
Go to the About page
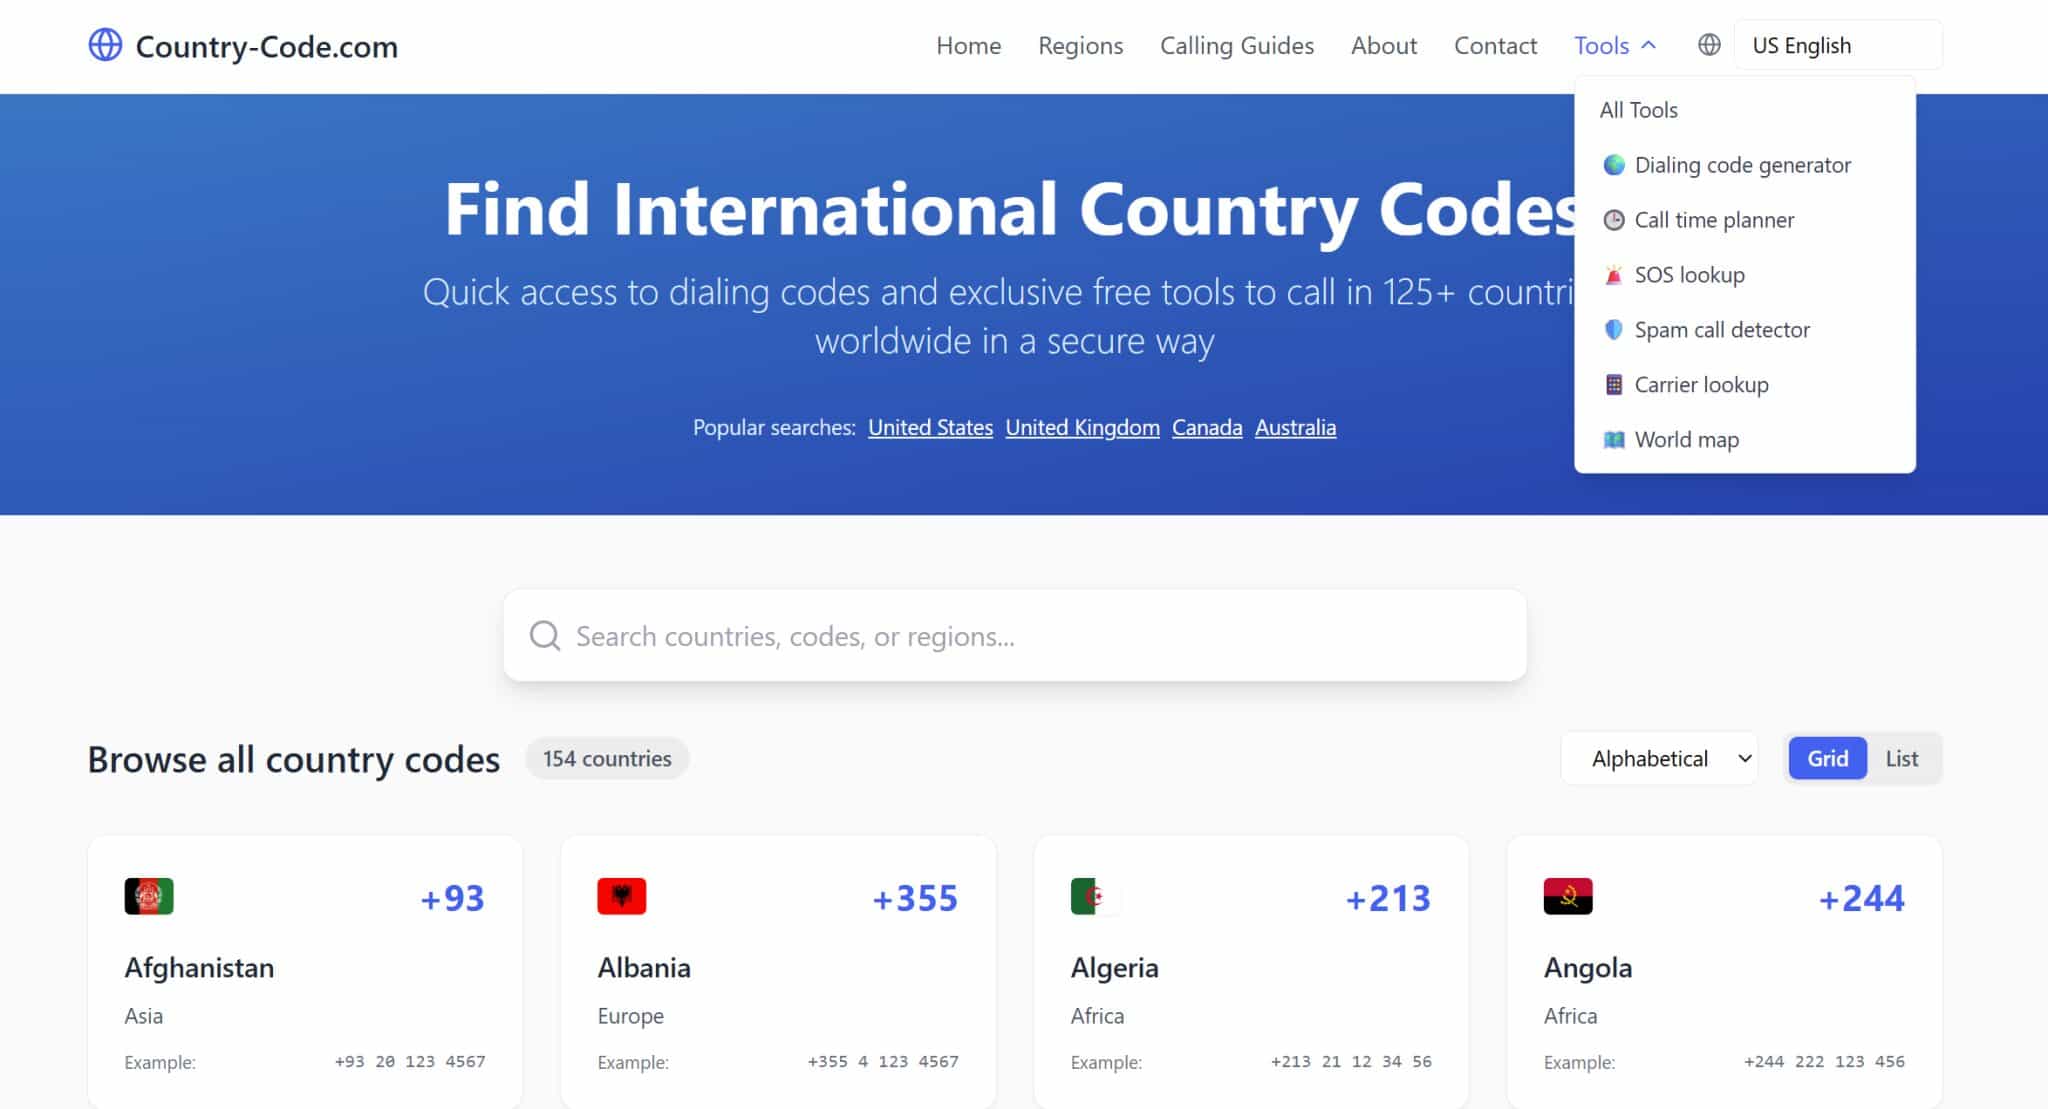(1384, 46)
